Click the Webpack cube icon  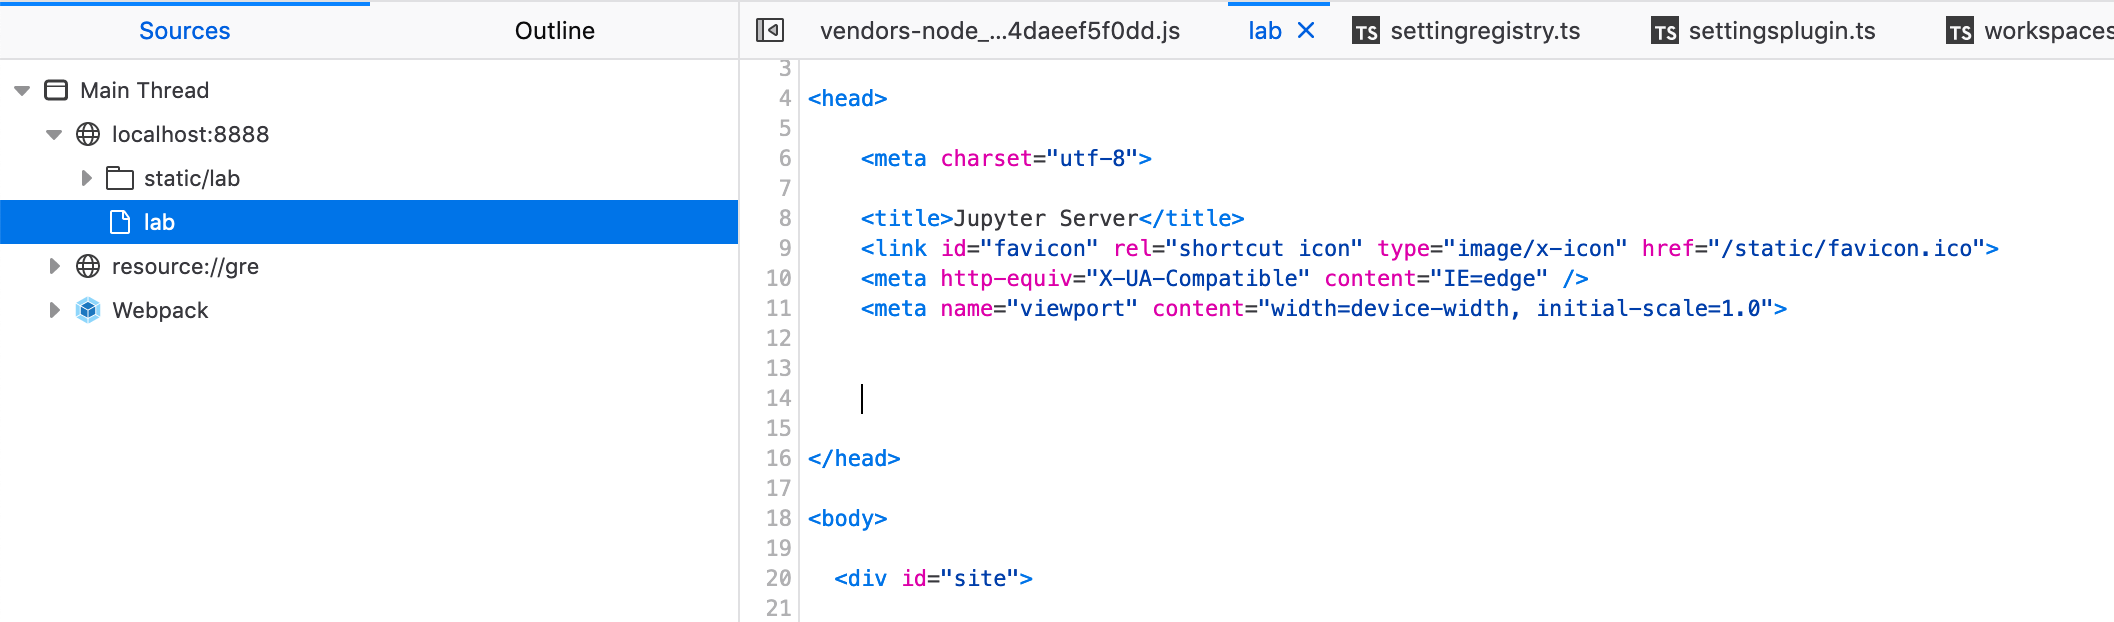pos(88,310)
